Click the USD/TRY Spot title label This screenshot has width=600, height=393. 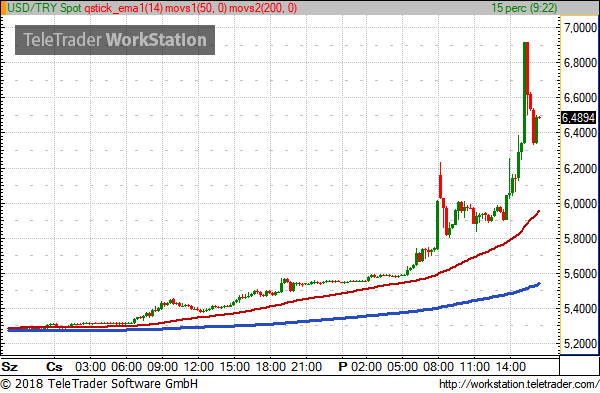click(44, 8)
